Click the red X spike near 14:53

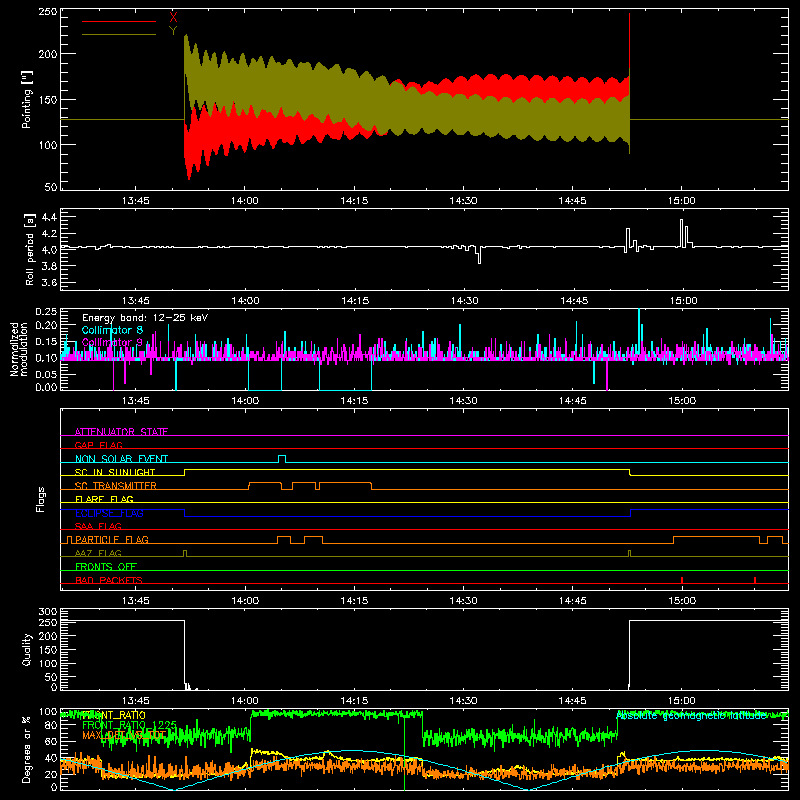[630, 41]
